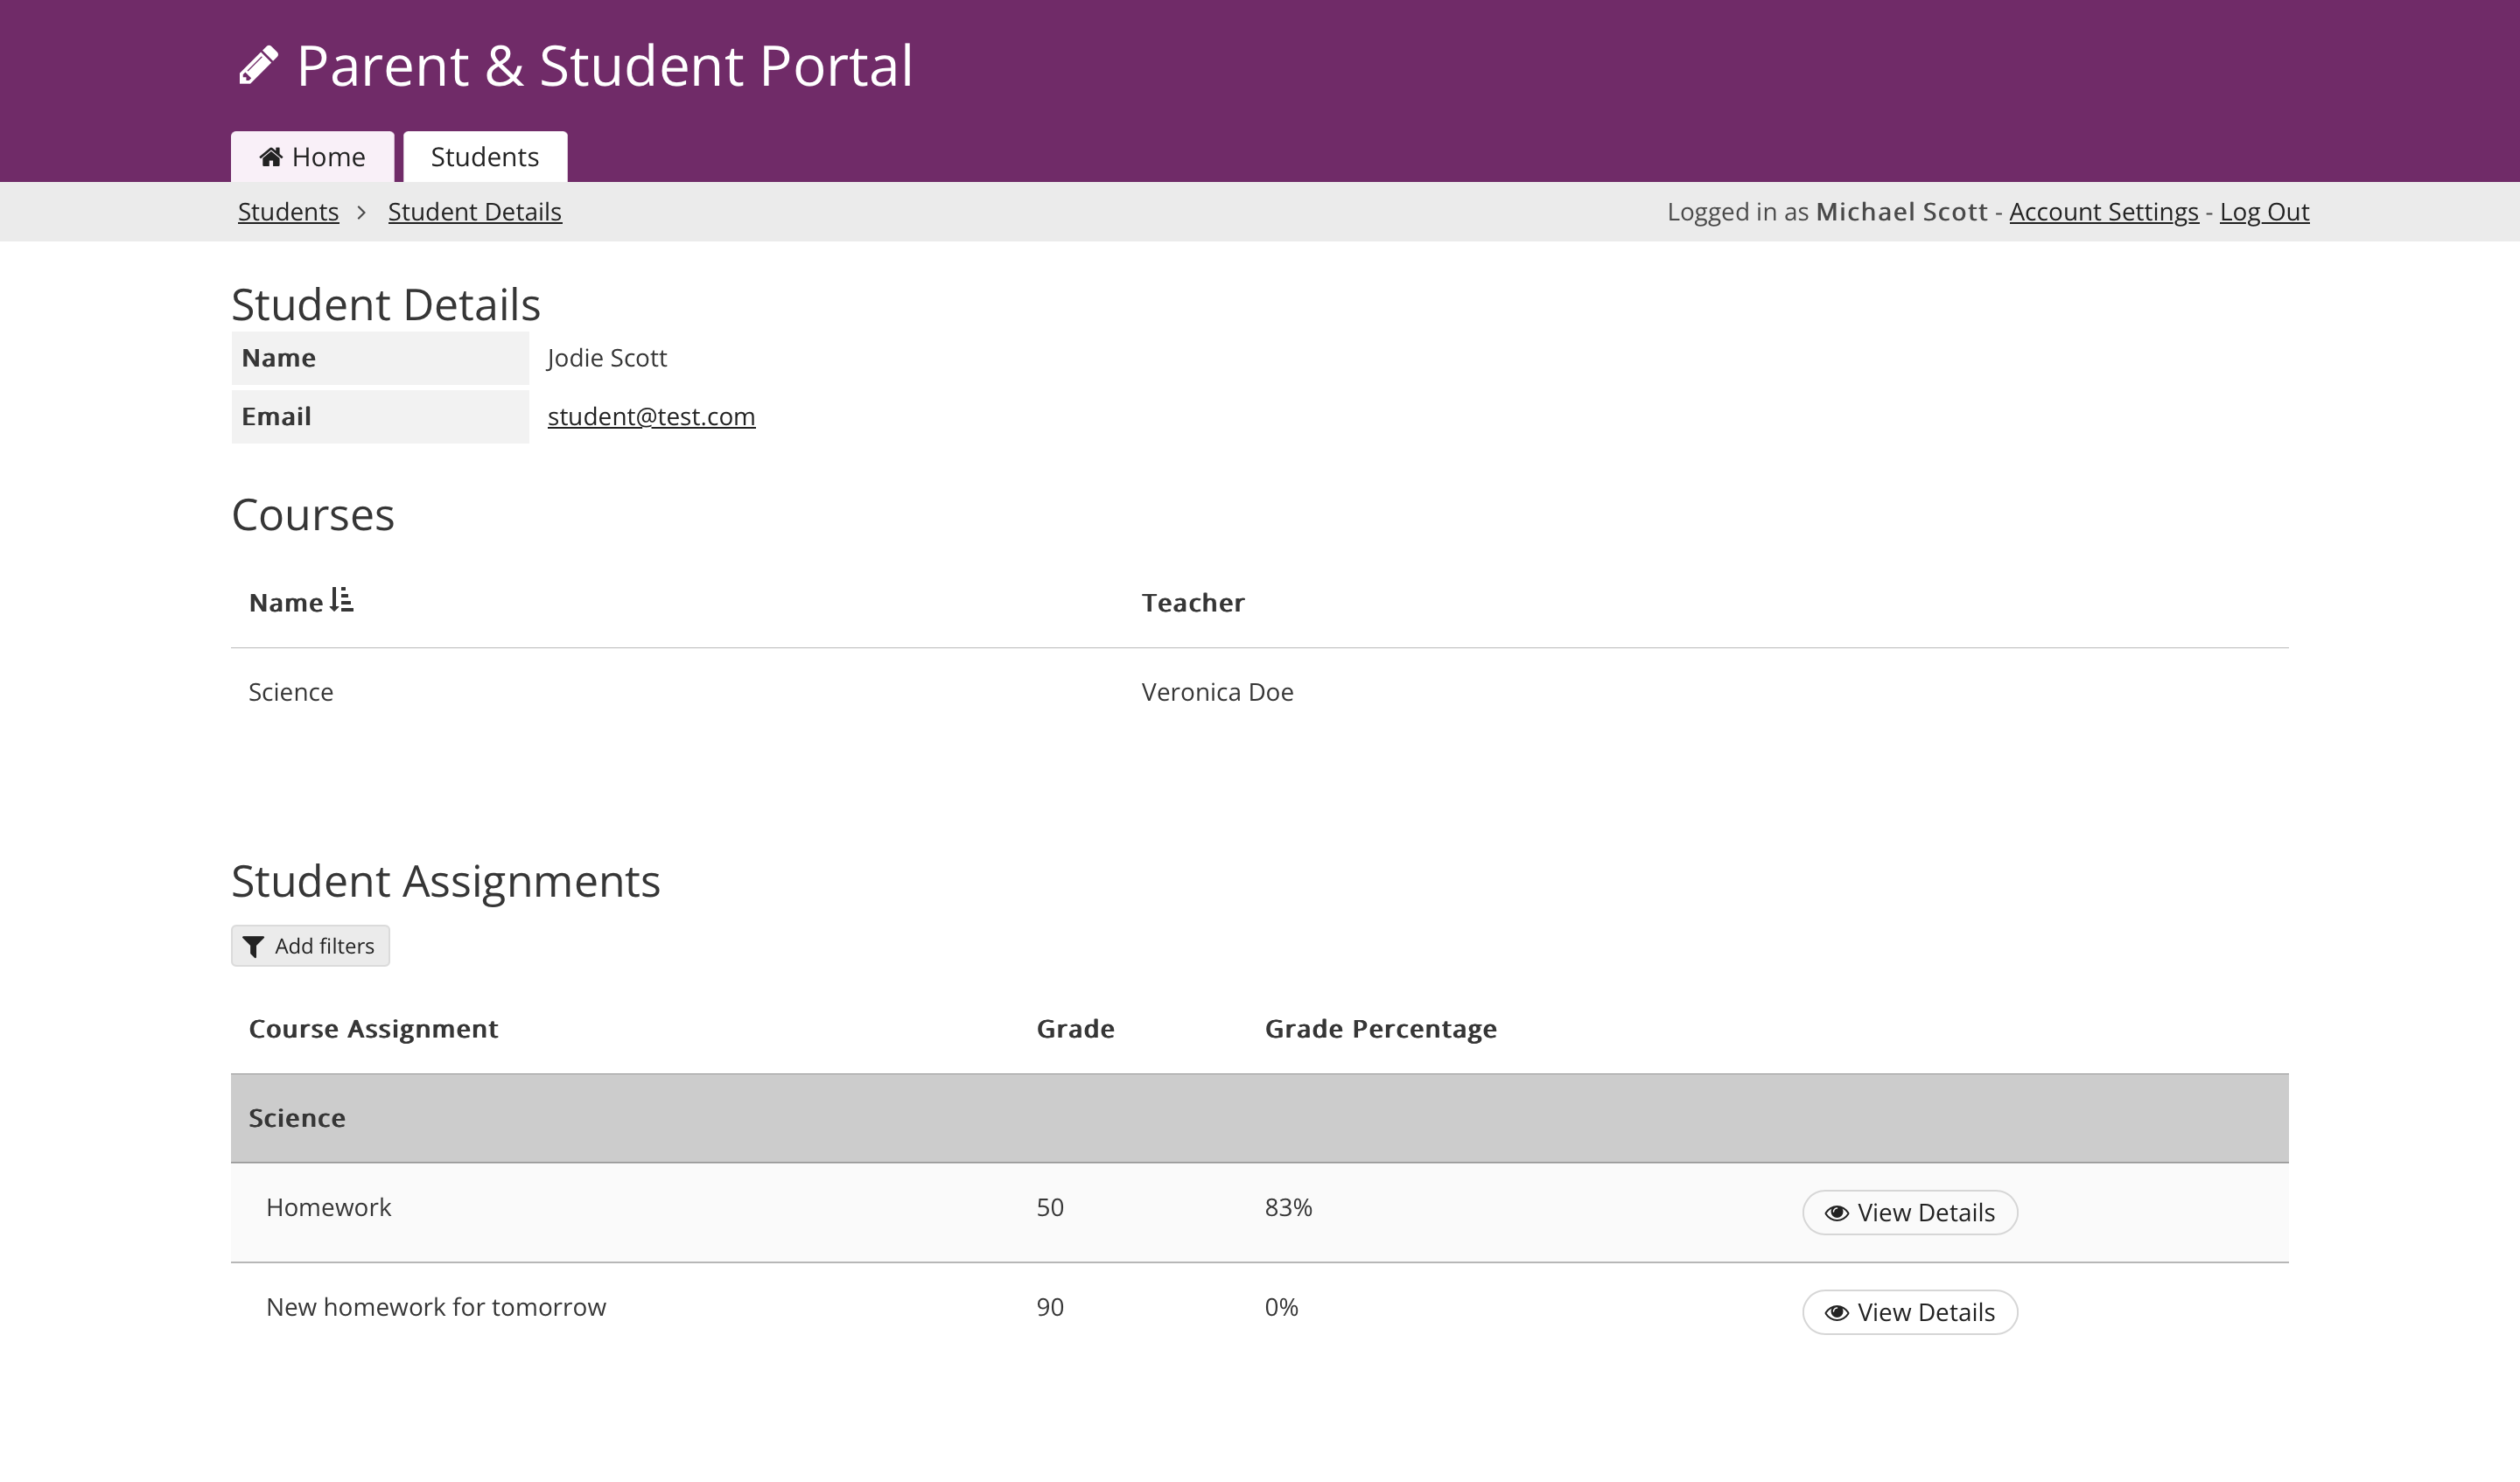Click the pencil logo icon in header

258,66
